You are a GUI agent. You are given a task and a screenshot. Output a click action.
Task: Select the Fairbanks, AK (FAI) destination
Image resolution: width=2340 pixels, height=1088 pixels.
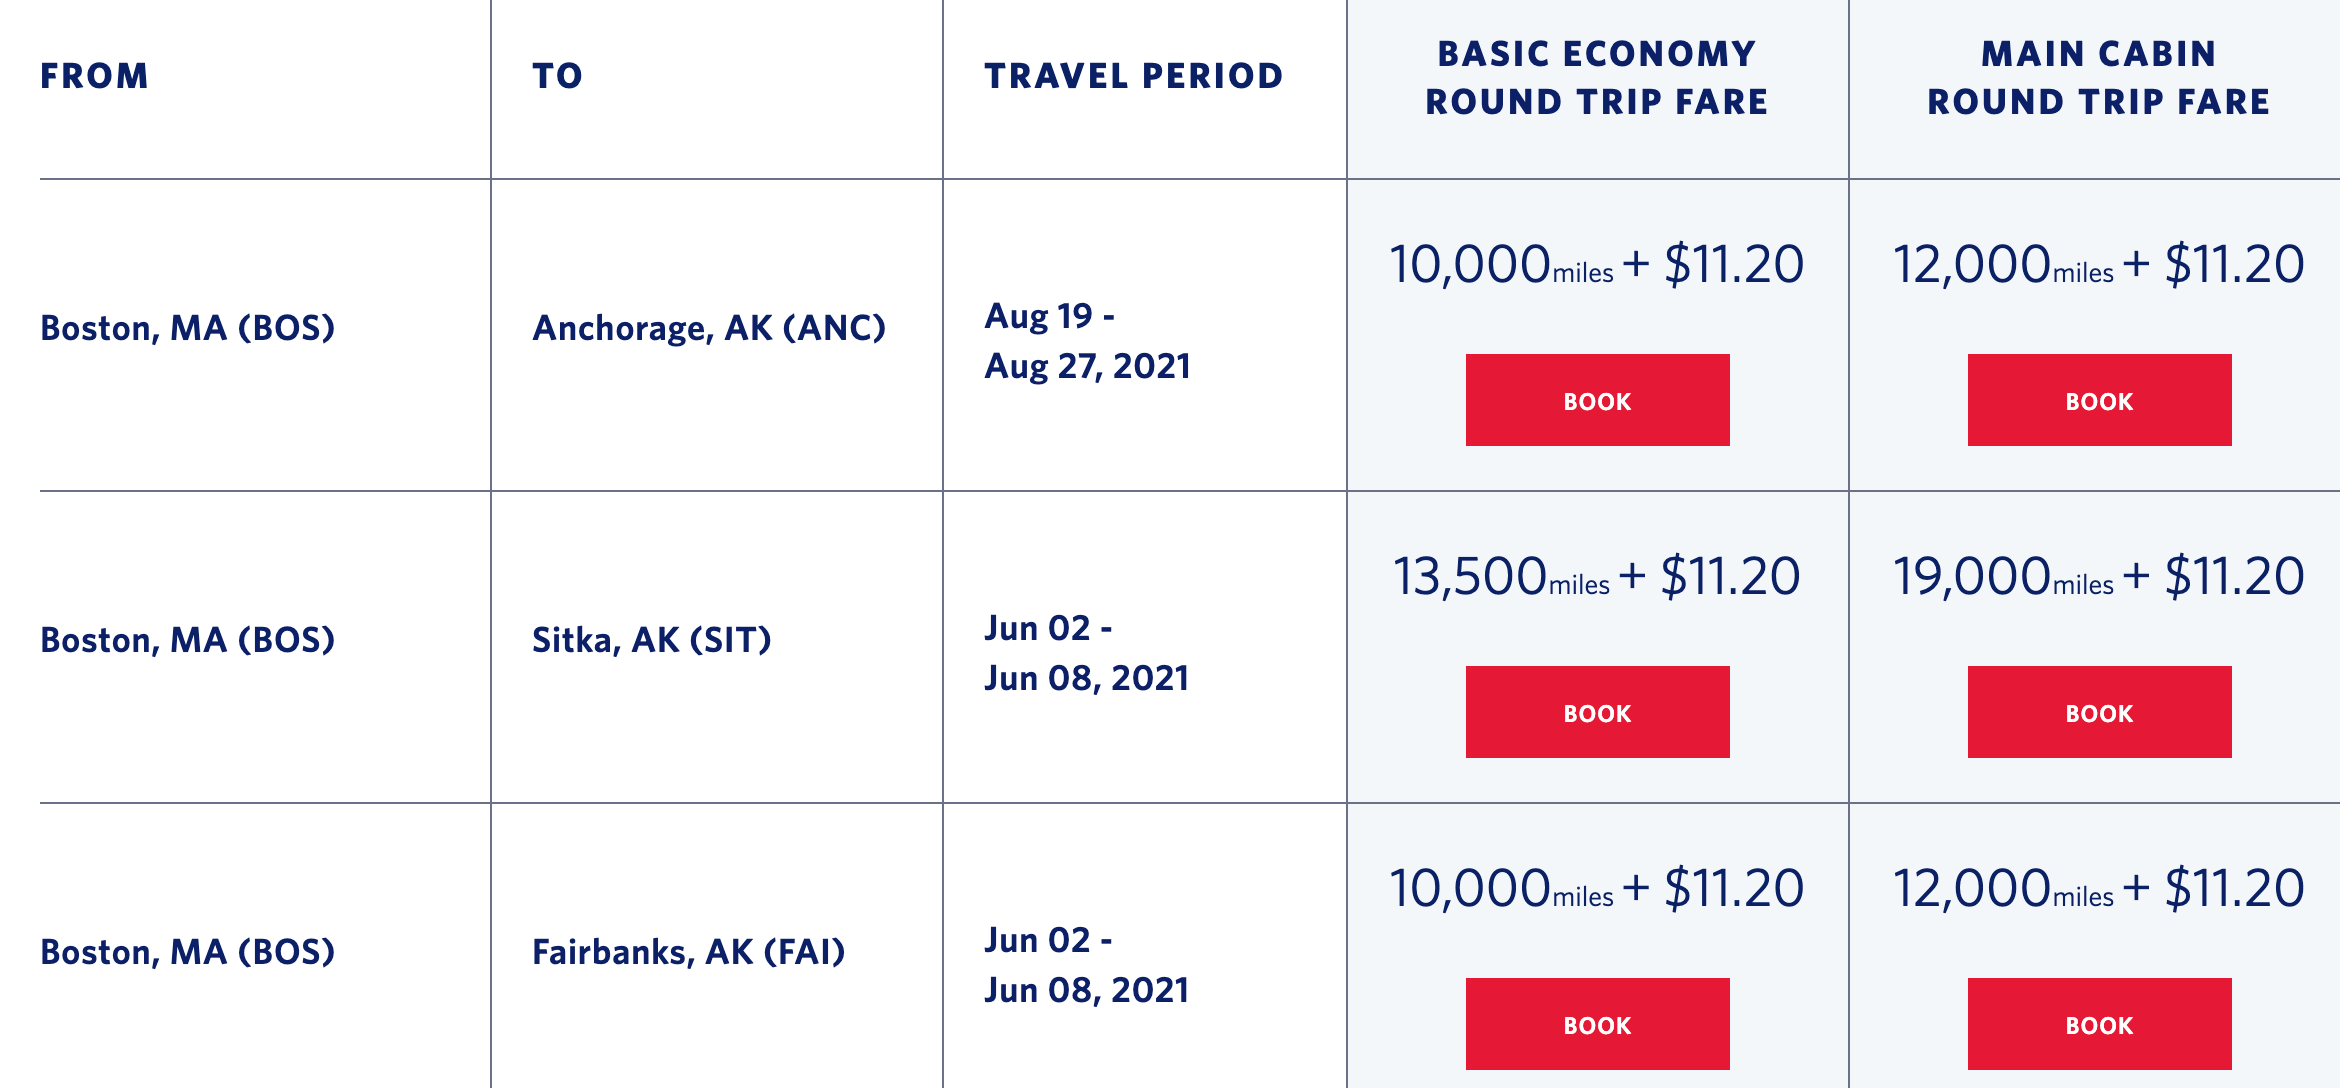689,952
